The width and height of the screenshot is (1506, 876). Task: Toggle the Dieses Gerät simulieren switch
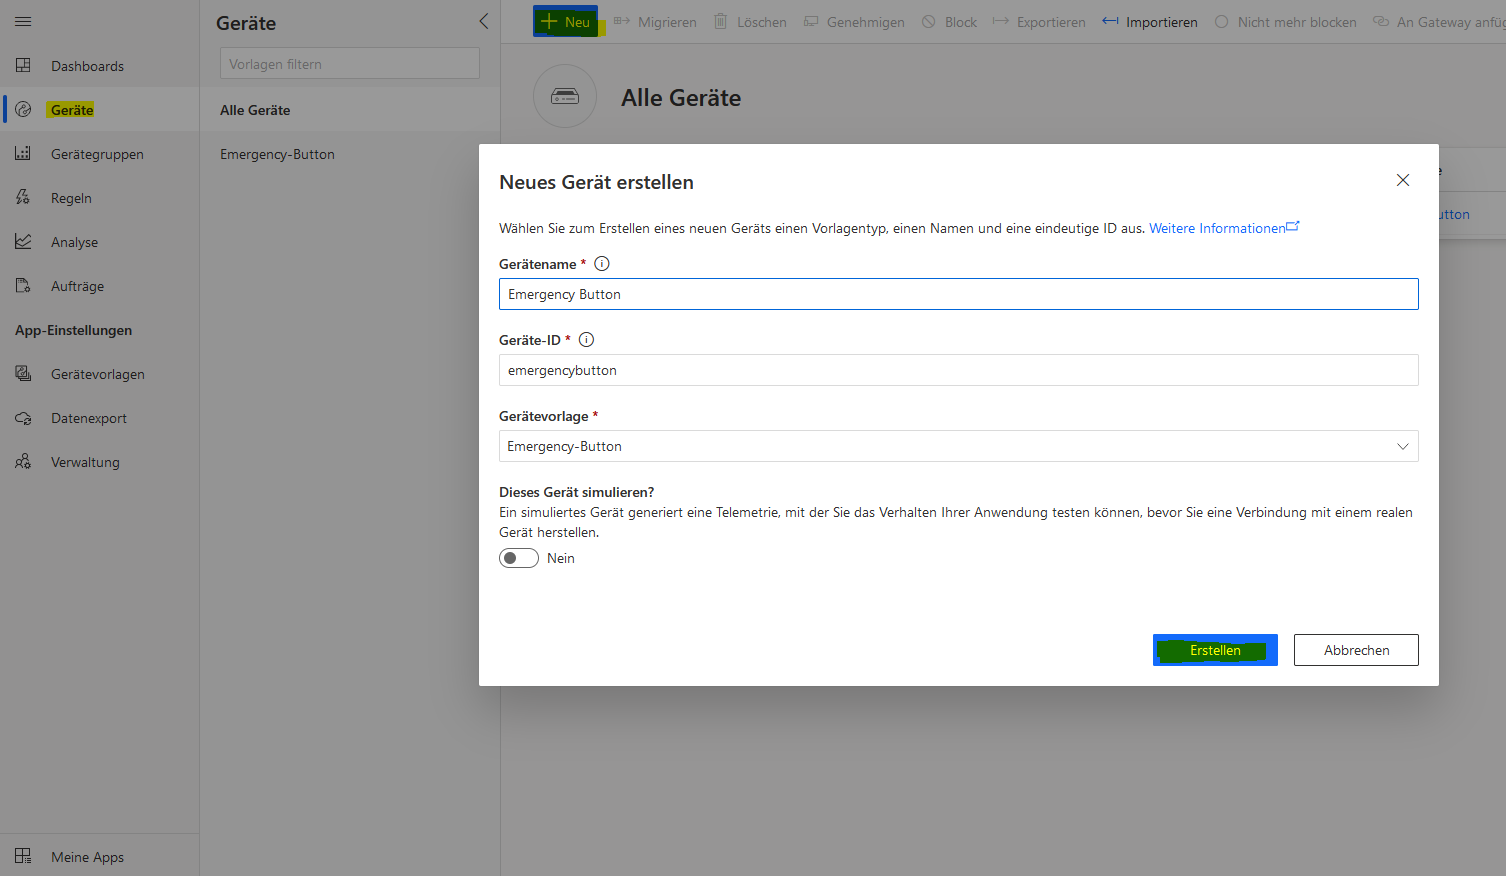(519, 558)
